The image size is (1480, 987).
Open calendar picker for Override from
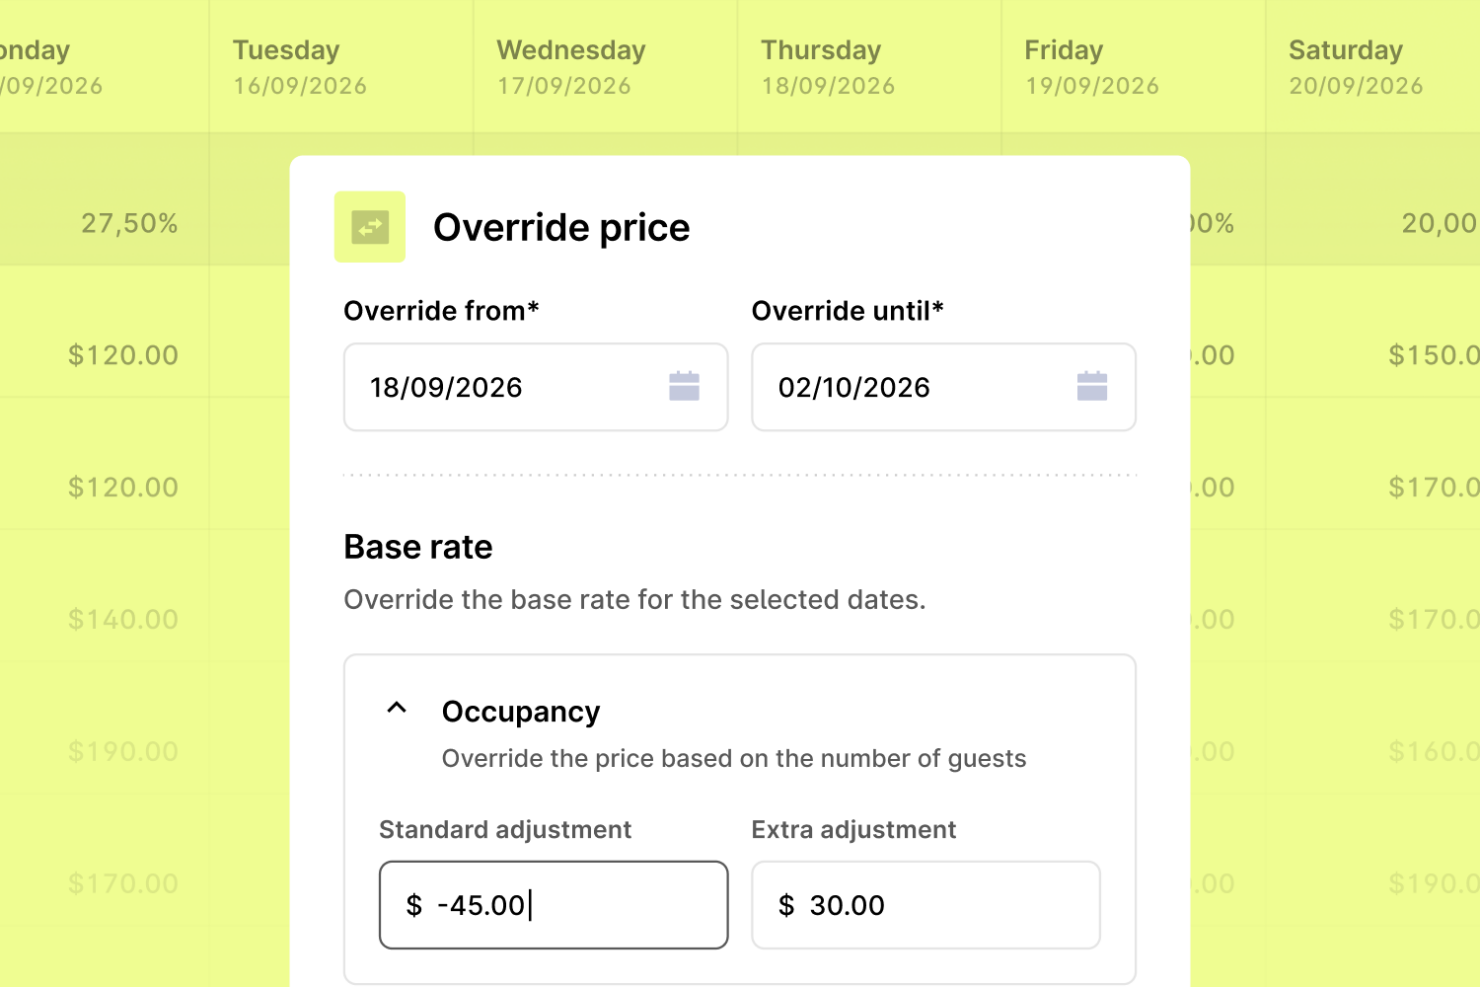[x=684, y=386]
